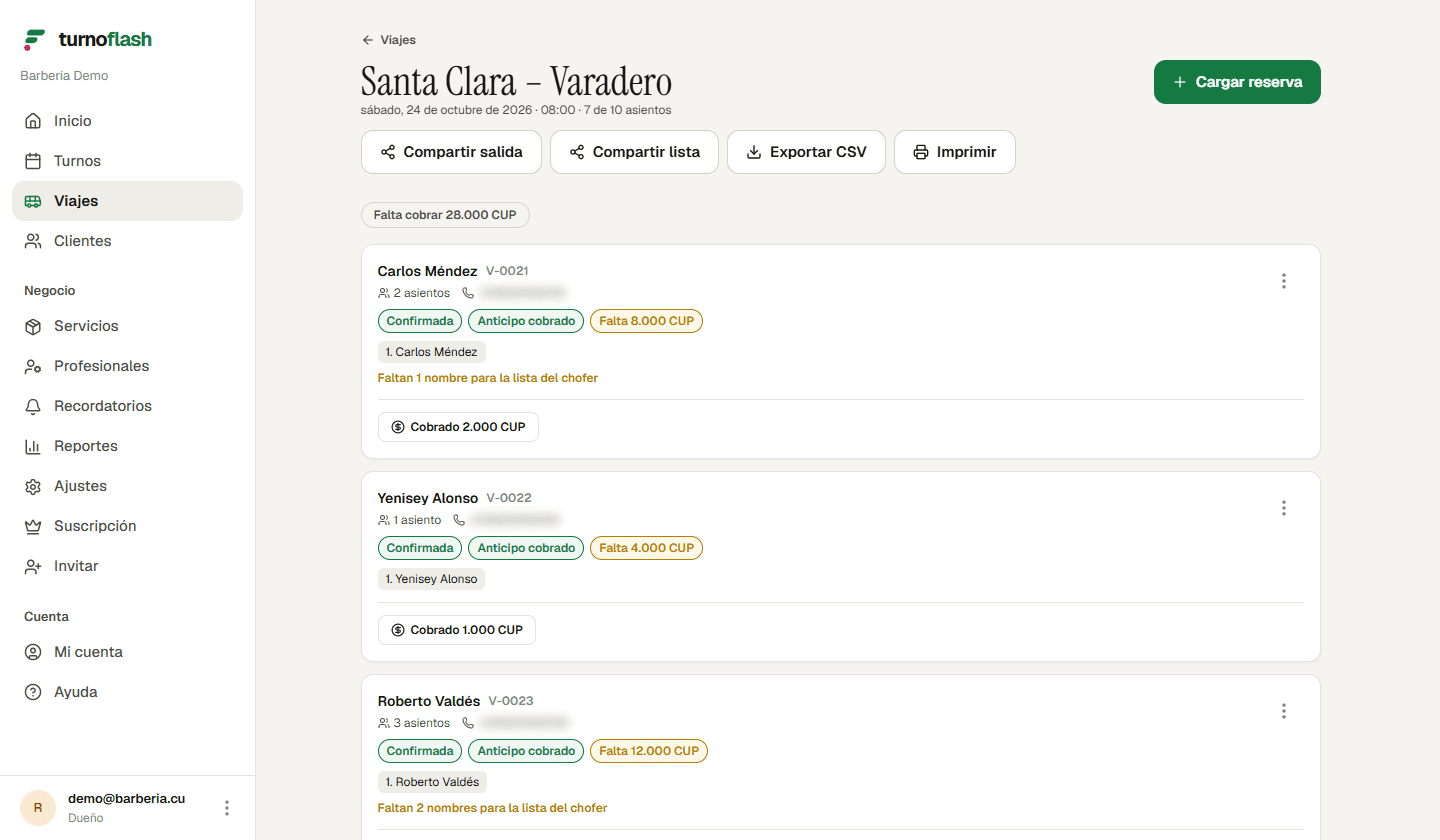Go to Recordatorios

pyautogui.click(x=127, y=406)
